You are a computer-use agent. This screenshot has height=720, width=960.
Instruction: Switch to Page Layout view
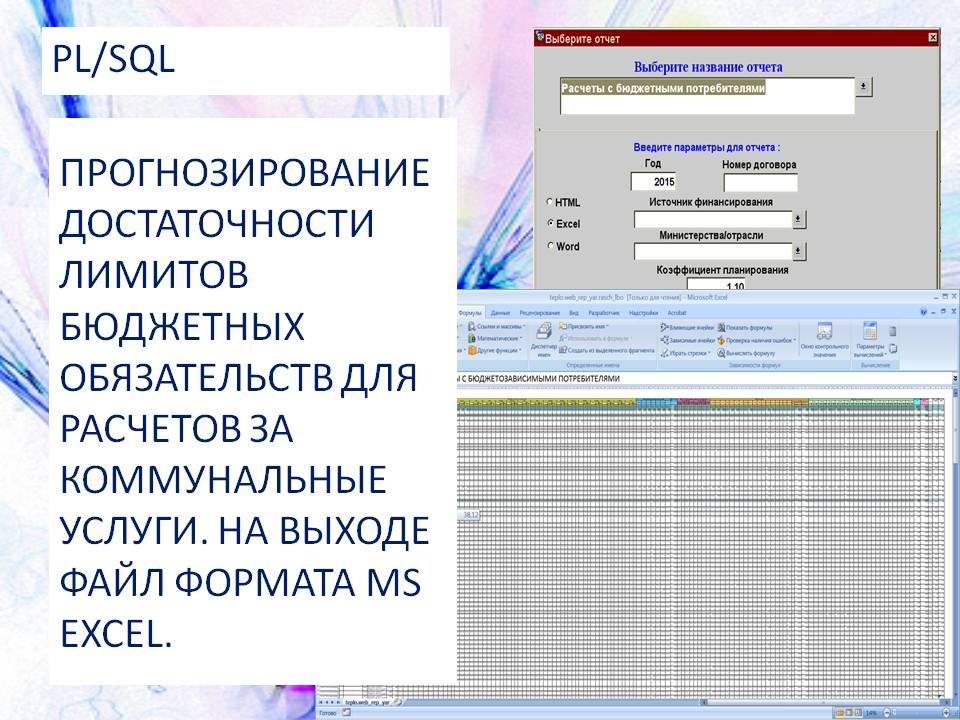[x=849, y=713]
